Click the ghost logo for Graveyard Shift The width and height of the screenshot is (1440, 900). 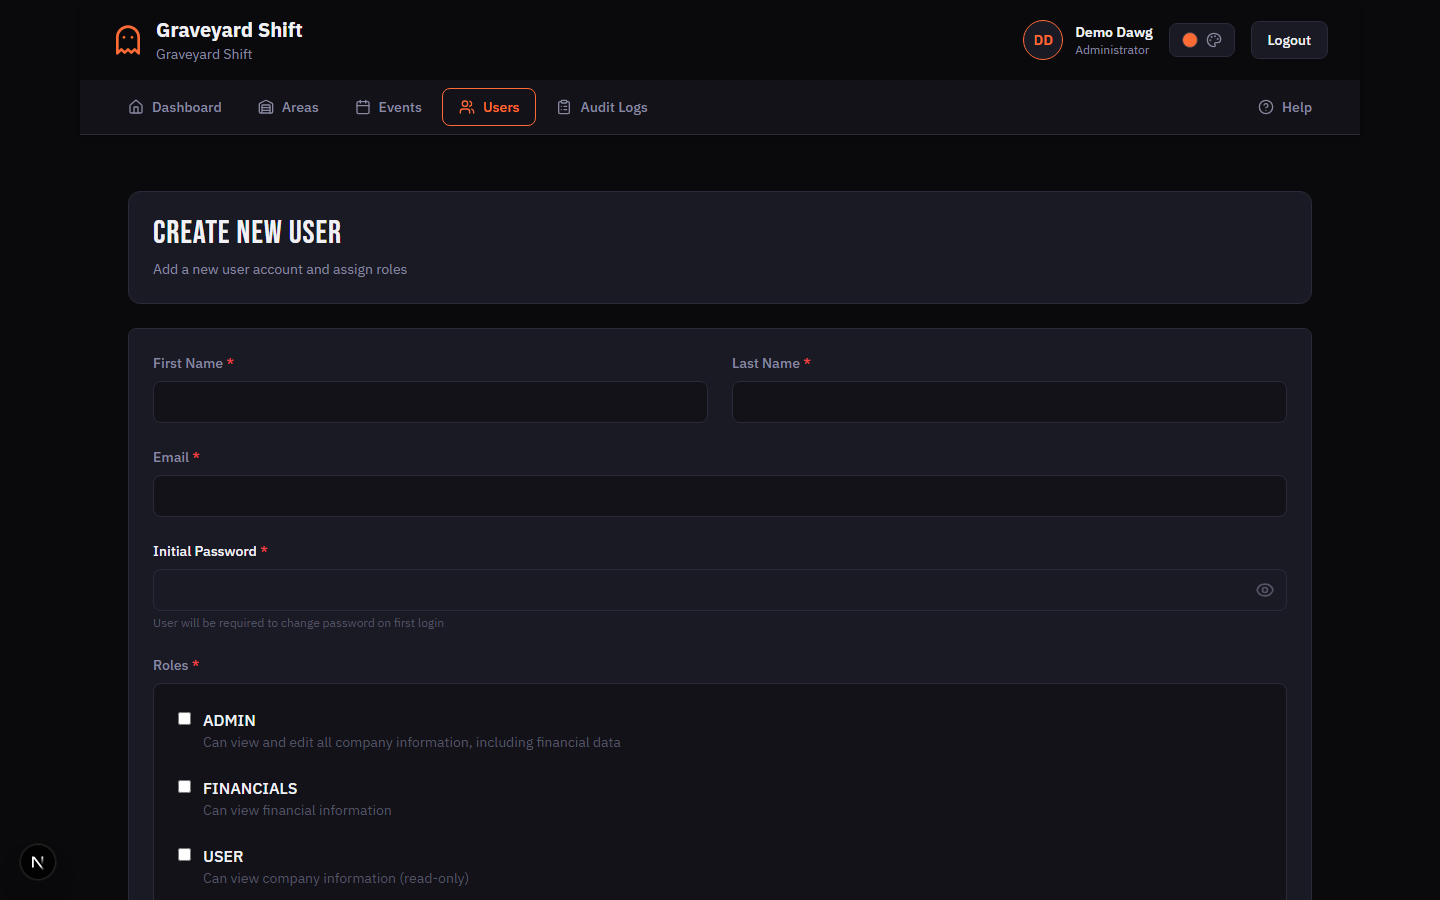click(x=127, y=40)
